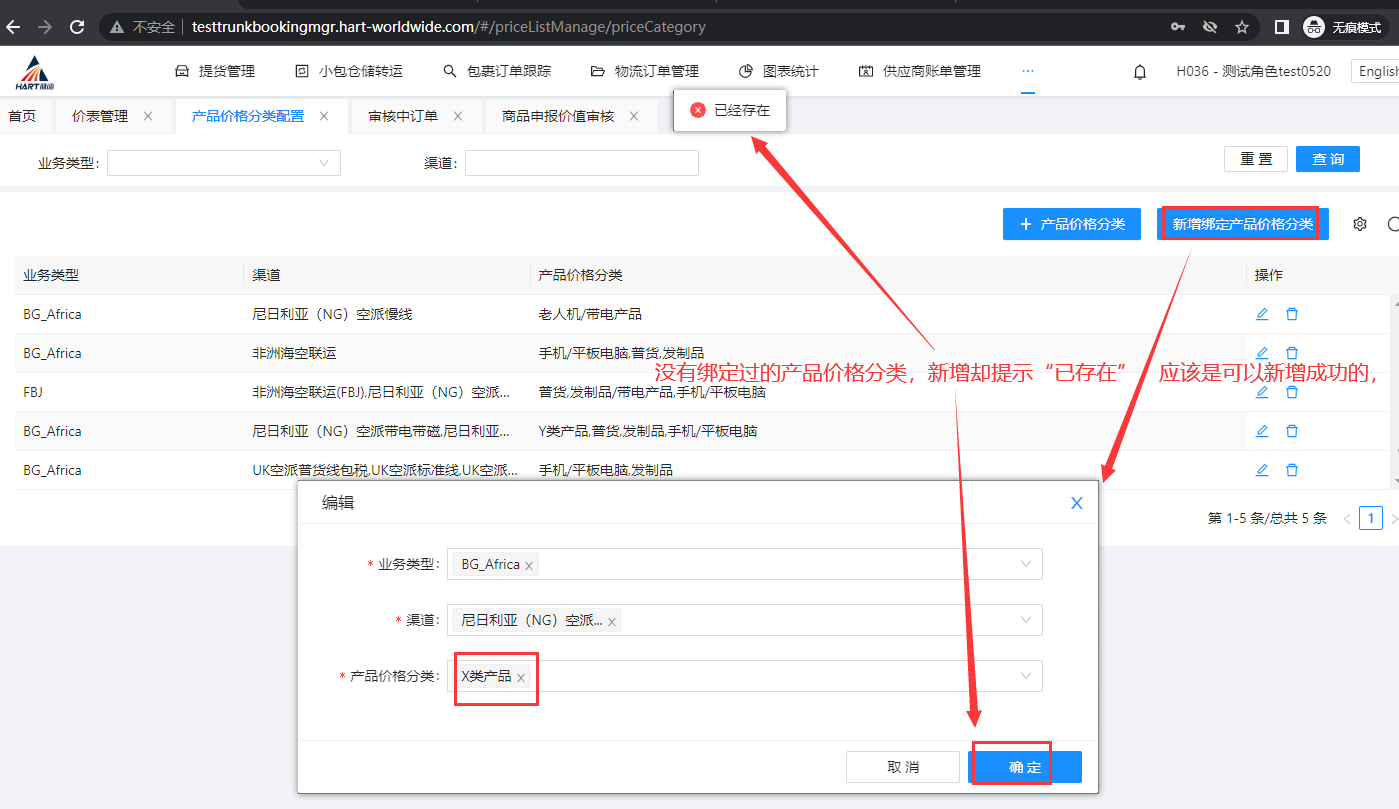Click the 确定 confirm button
Screen dimensions: 1399x809
[x=1025, y=767]
